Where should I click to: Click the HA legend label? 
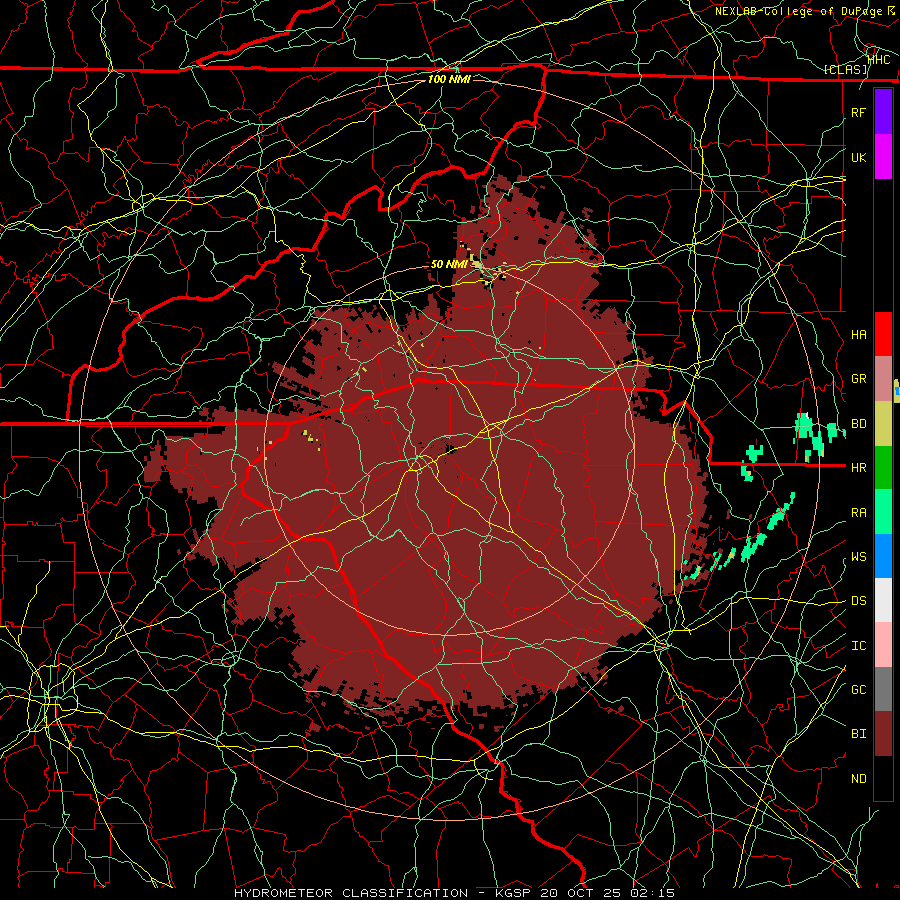(859, 334)
